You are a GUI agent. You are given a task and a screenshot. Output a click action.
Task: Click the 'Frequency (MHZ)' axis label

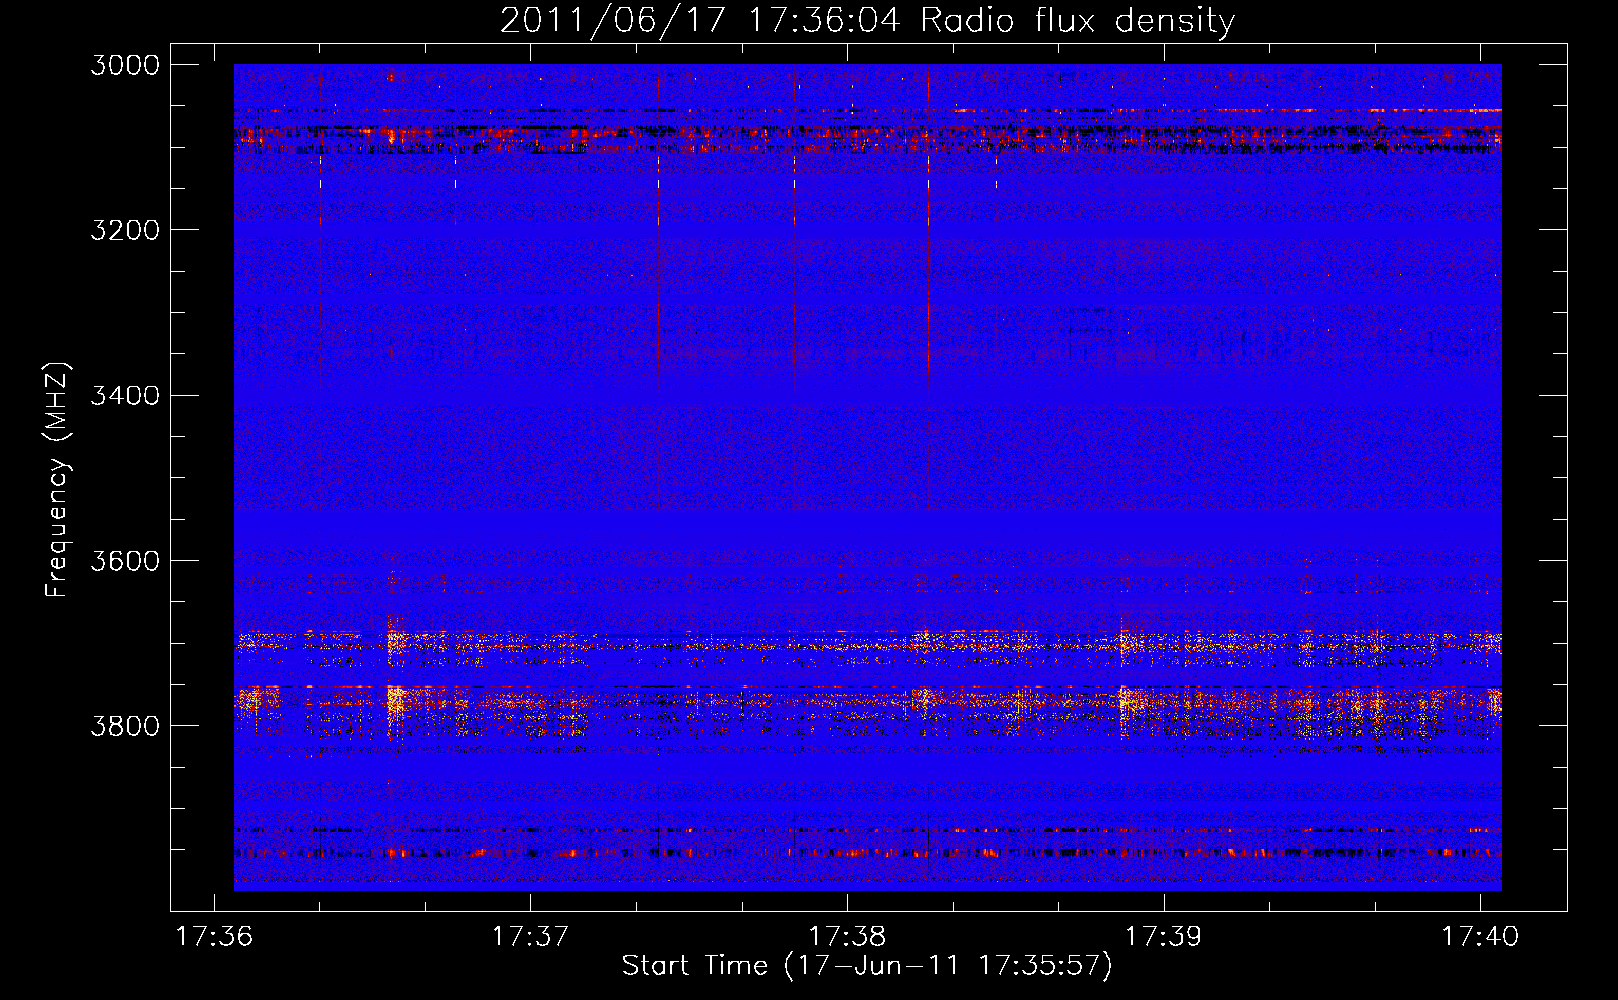click(x=57, y=480)
